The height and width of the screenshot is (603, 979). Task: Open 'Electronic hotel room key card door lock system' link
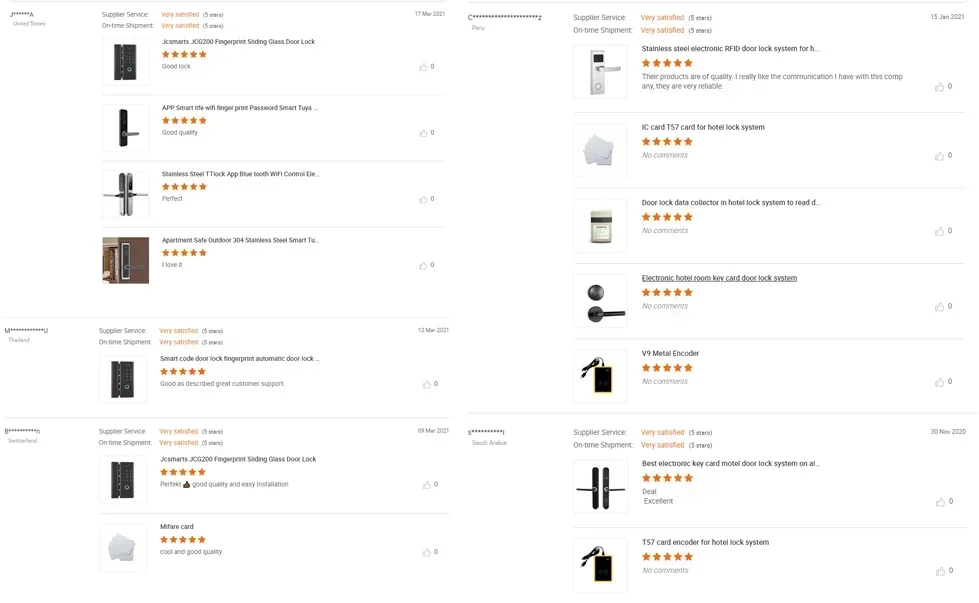click(719, 278)
